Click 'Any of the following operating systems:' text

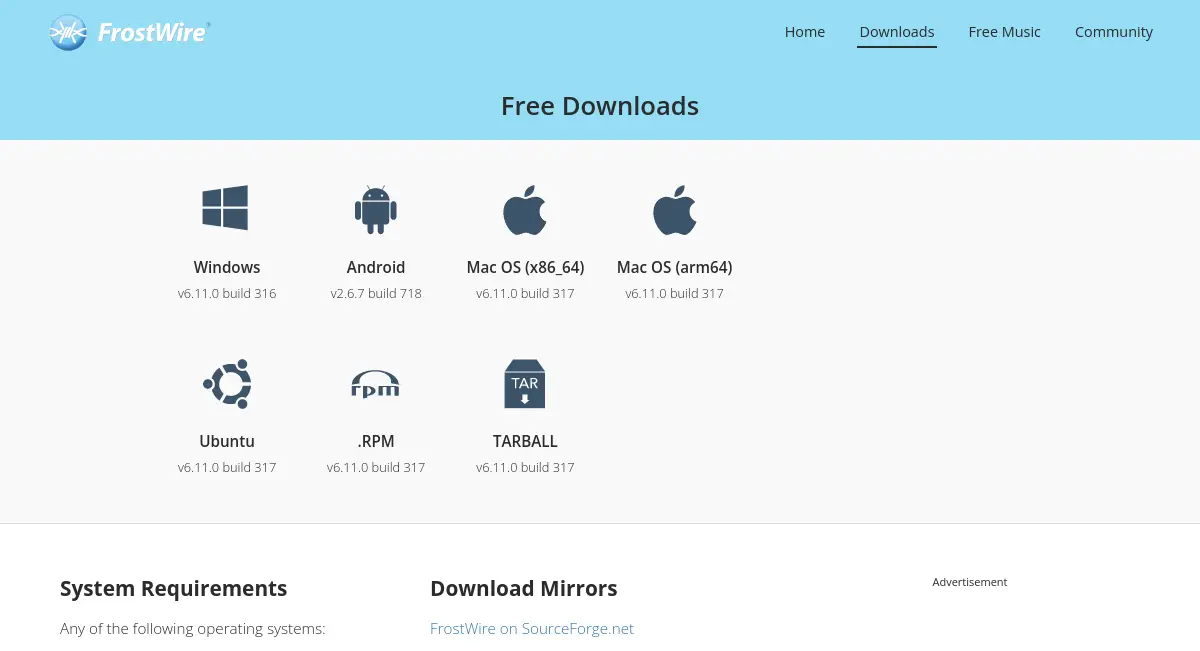193,629
